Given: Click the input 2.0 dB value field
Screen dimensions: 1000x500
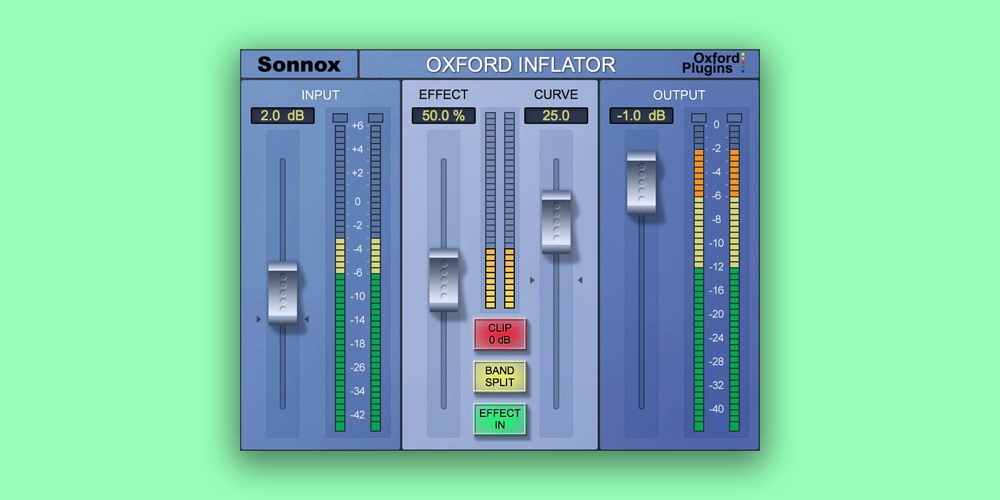Looking at the screenshot, I should [x=282, y=116].
